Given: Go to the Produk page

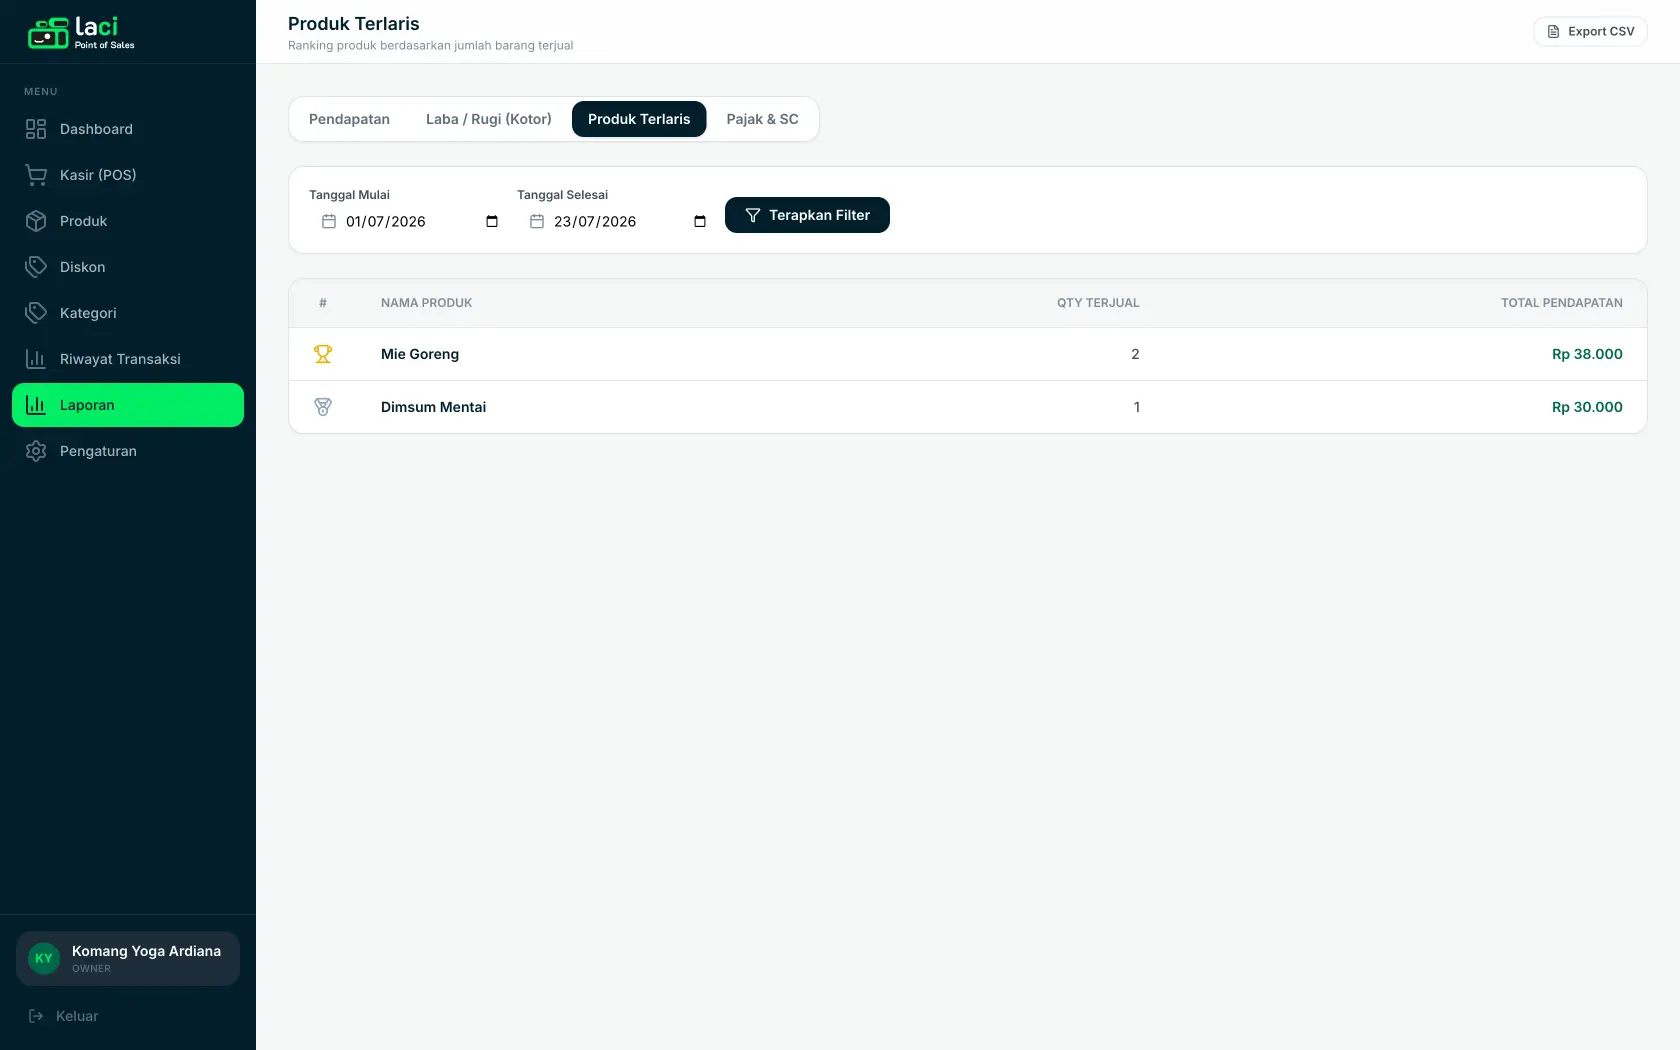Looking at the screenshot, I should [128, 221].
